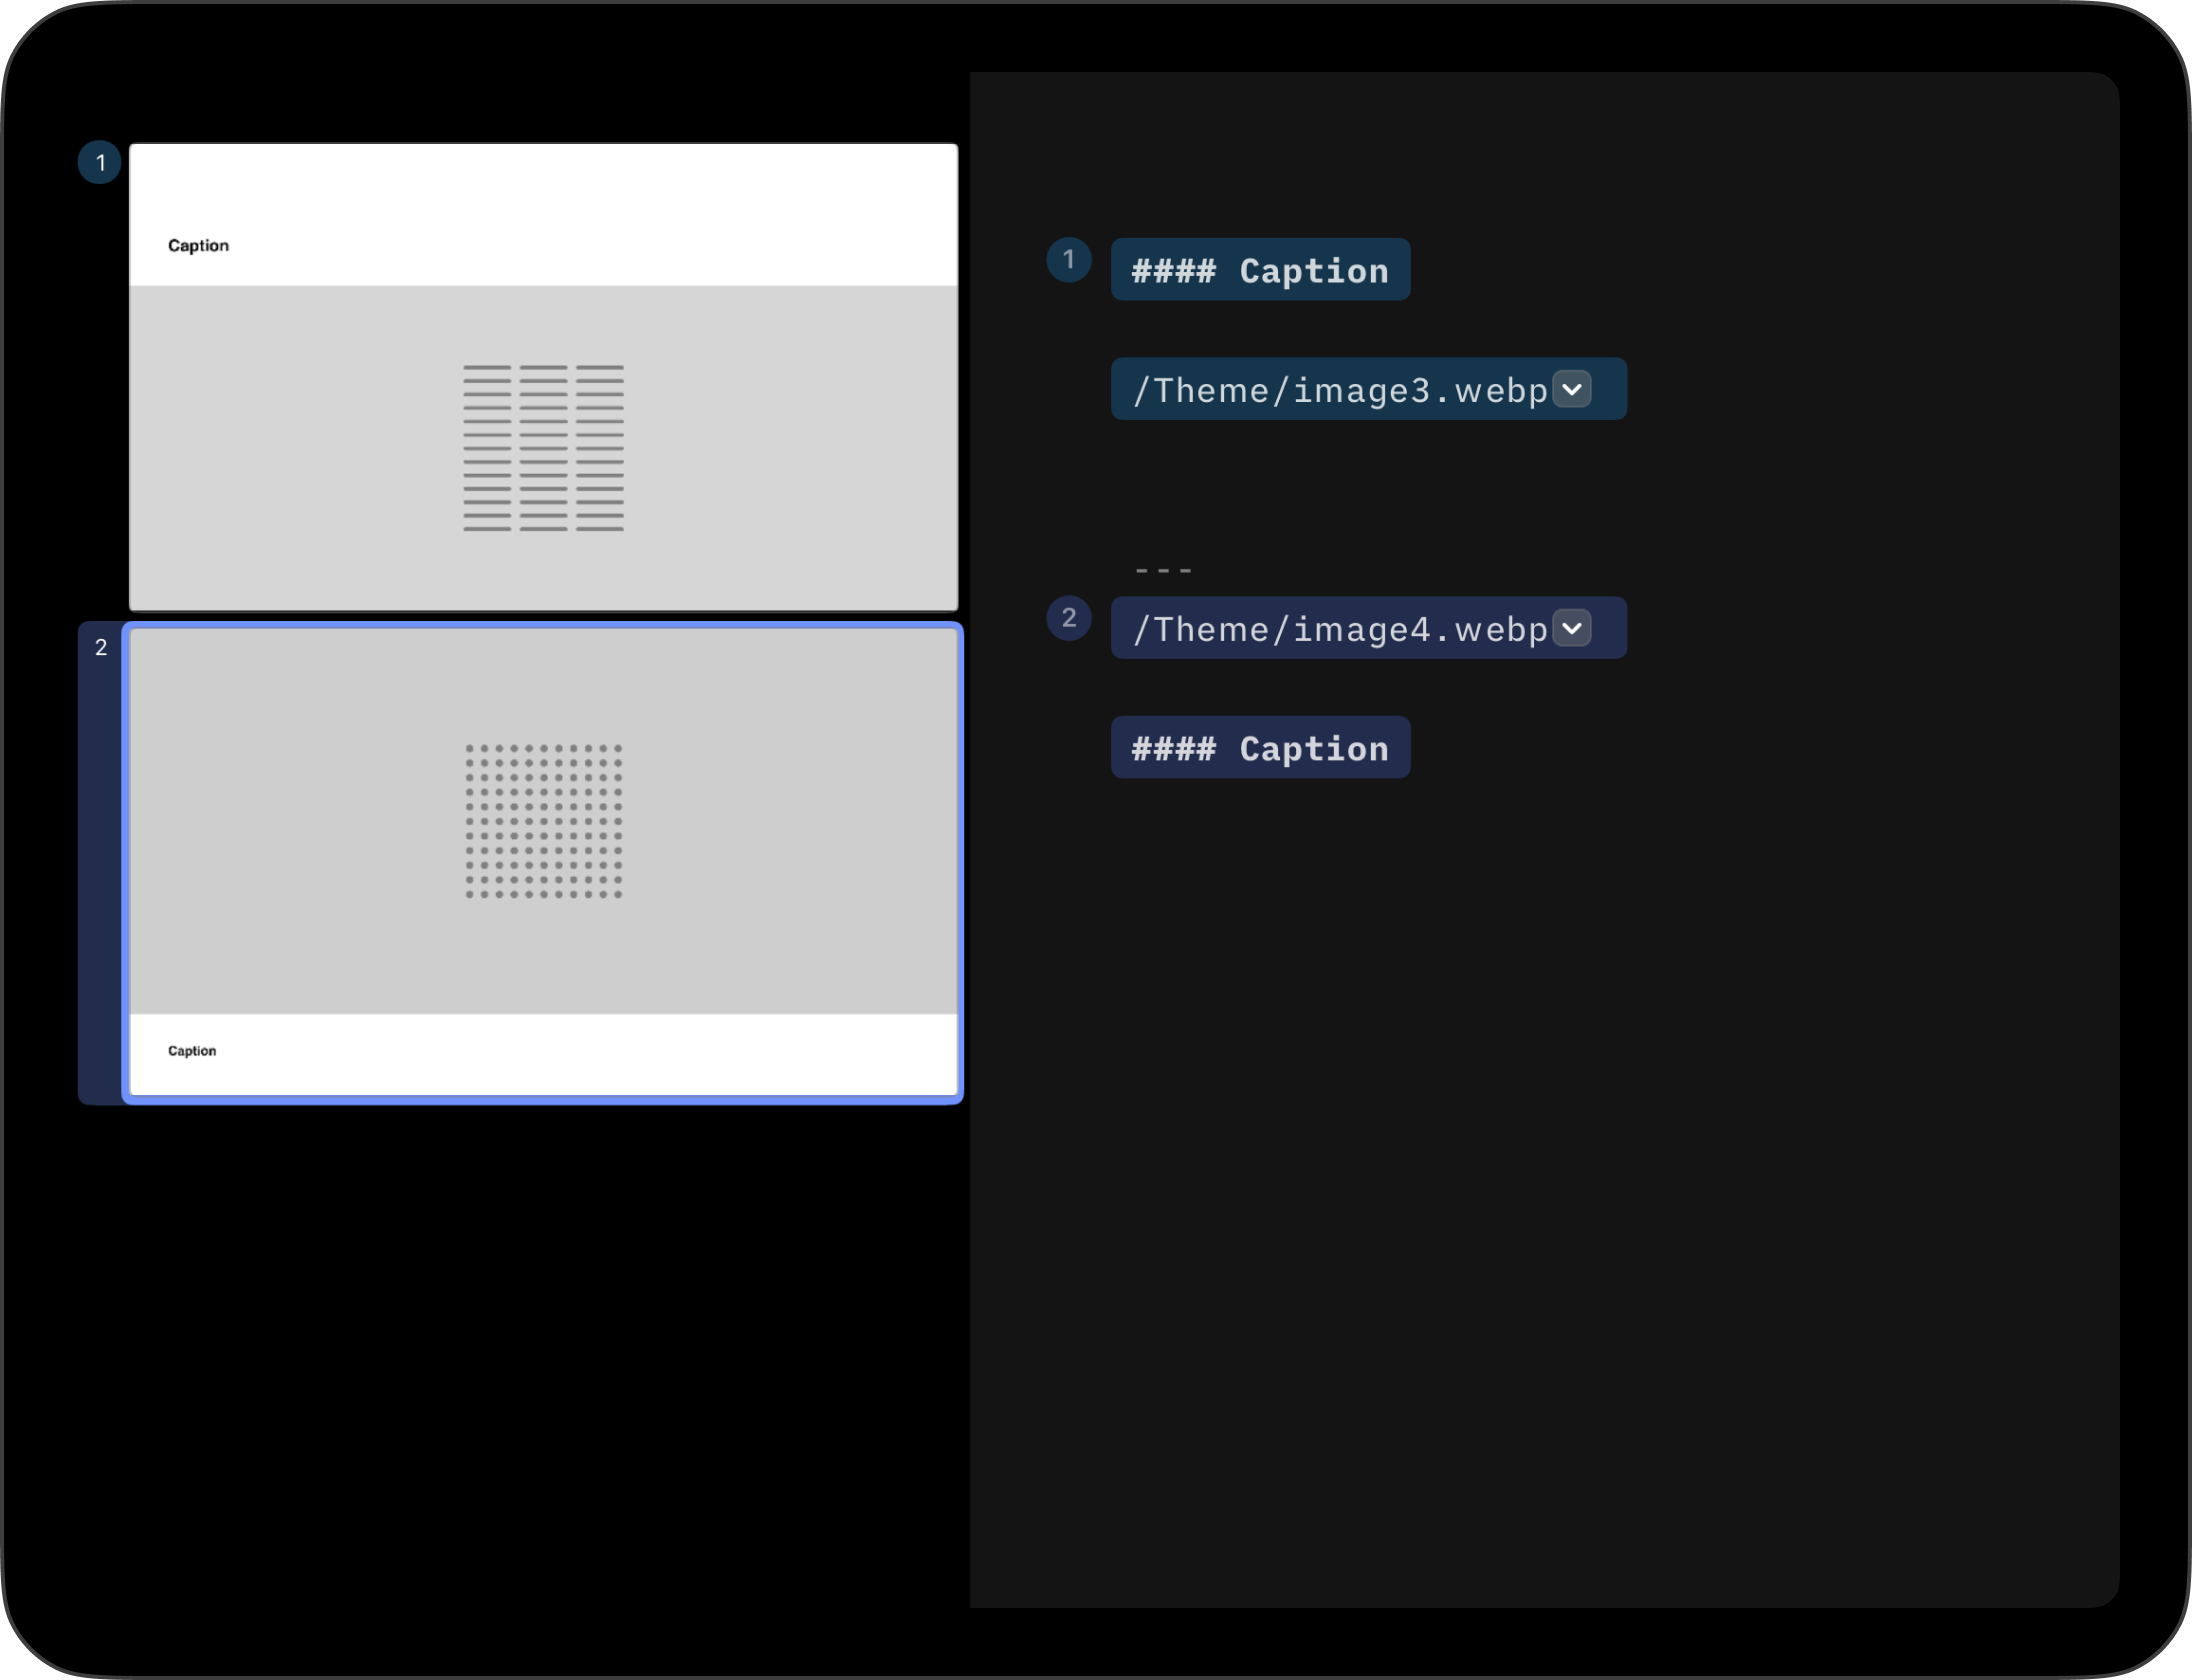The width and height of the screenshot is (2192, 1680).
Task: Click white footer area of slide 2 thumbnail
Action: point(600,1055)
